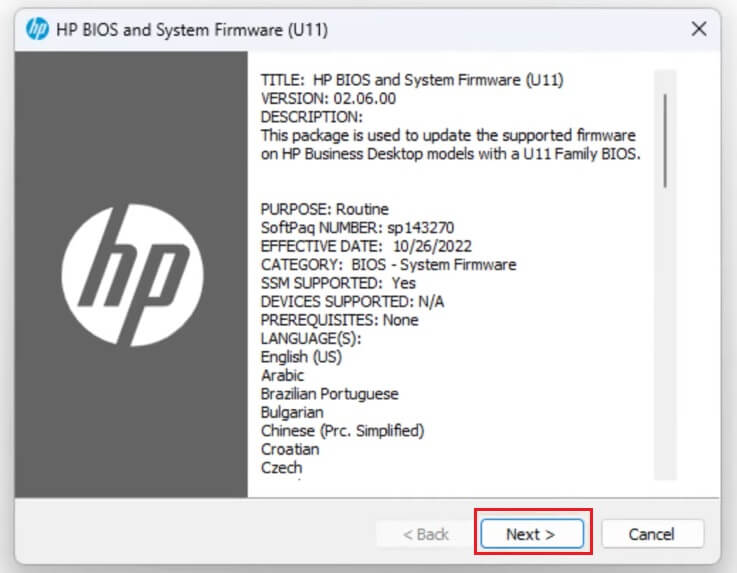
Task: Click the 'Chinese (Prc. Simplified)' entry
Action: click(x=342, y=431)
